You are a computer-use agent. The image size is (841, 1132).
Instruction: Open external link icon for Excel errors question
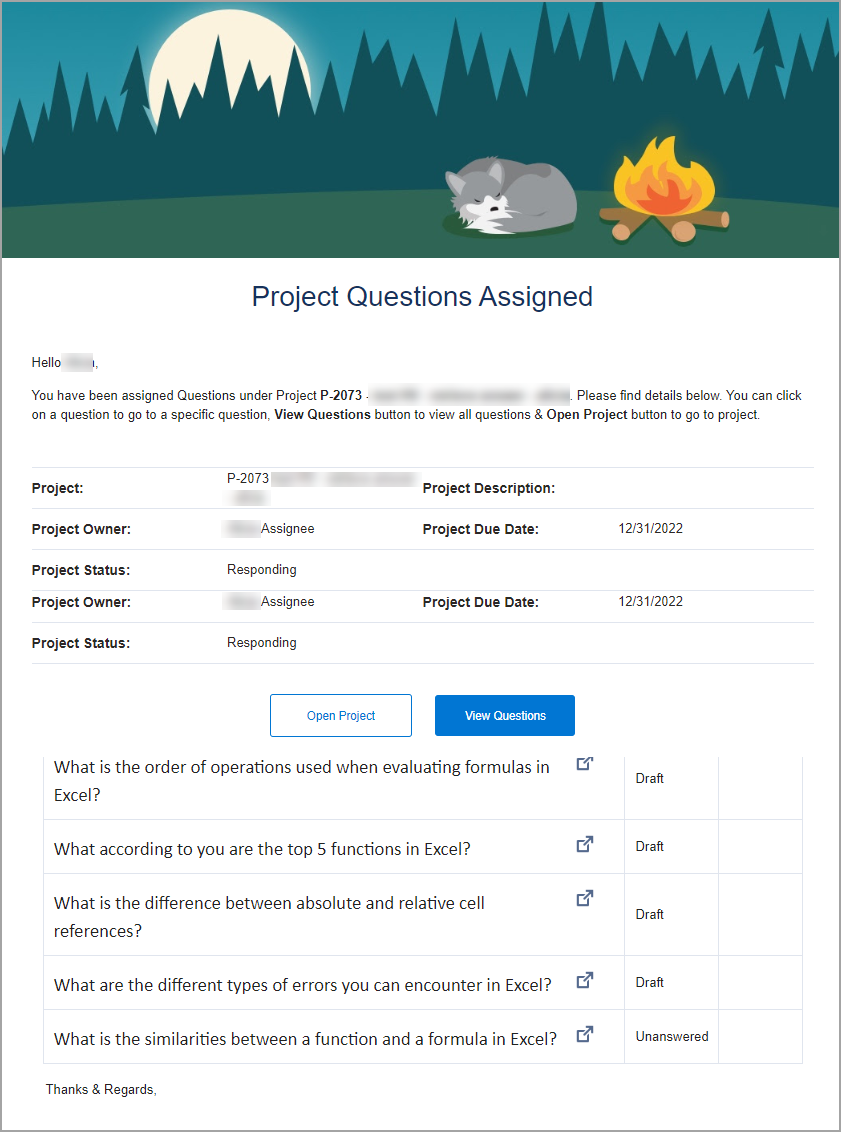coord(585,981)
